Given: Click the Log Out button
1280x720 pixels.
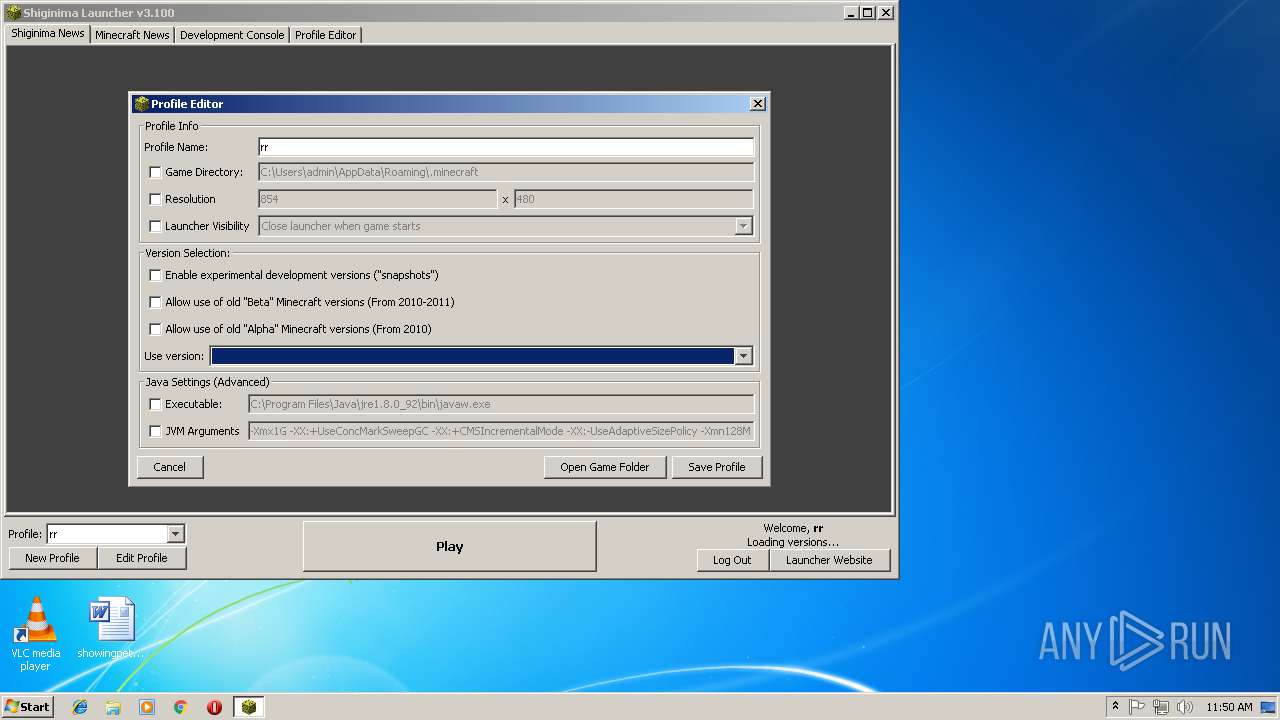Looking at the screenshot, I should point(732,560).
